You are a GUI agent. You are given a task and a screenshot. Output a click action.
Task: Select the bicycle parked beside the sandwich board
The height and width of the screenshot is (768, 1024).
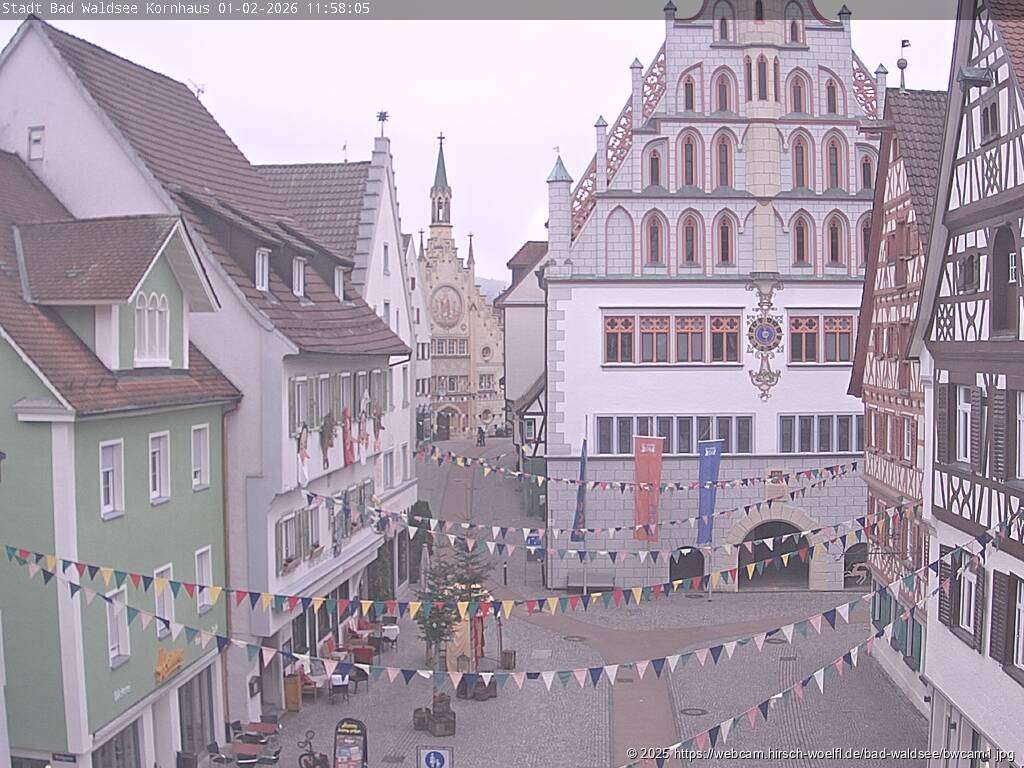(x=311, y=750)
